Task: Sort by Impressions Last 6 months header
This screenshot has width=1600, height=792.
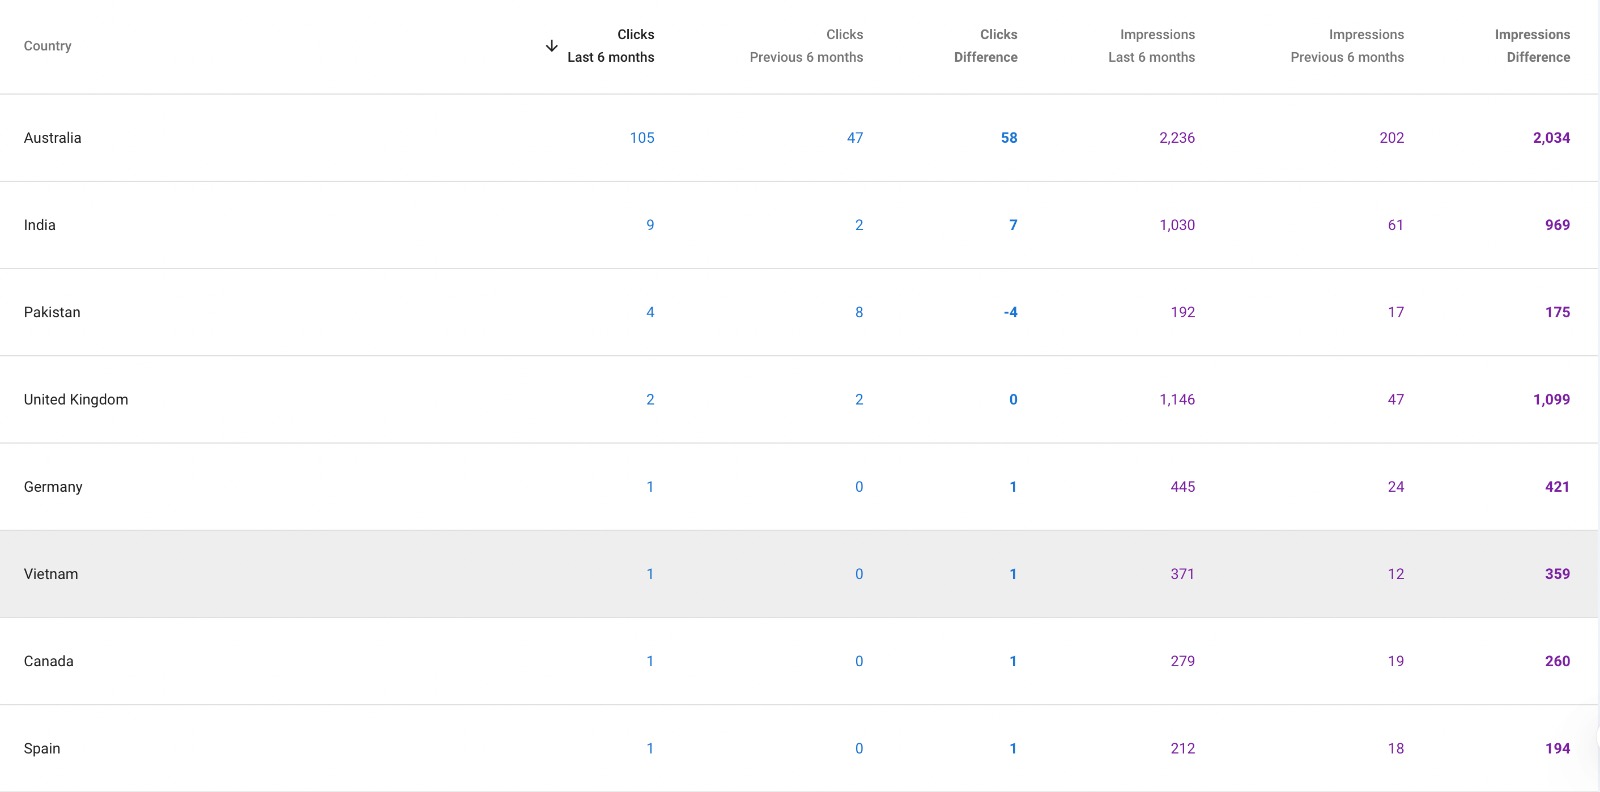Action: [x=1151, y=46]
